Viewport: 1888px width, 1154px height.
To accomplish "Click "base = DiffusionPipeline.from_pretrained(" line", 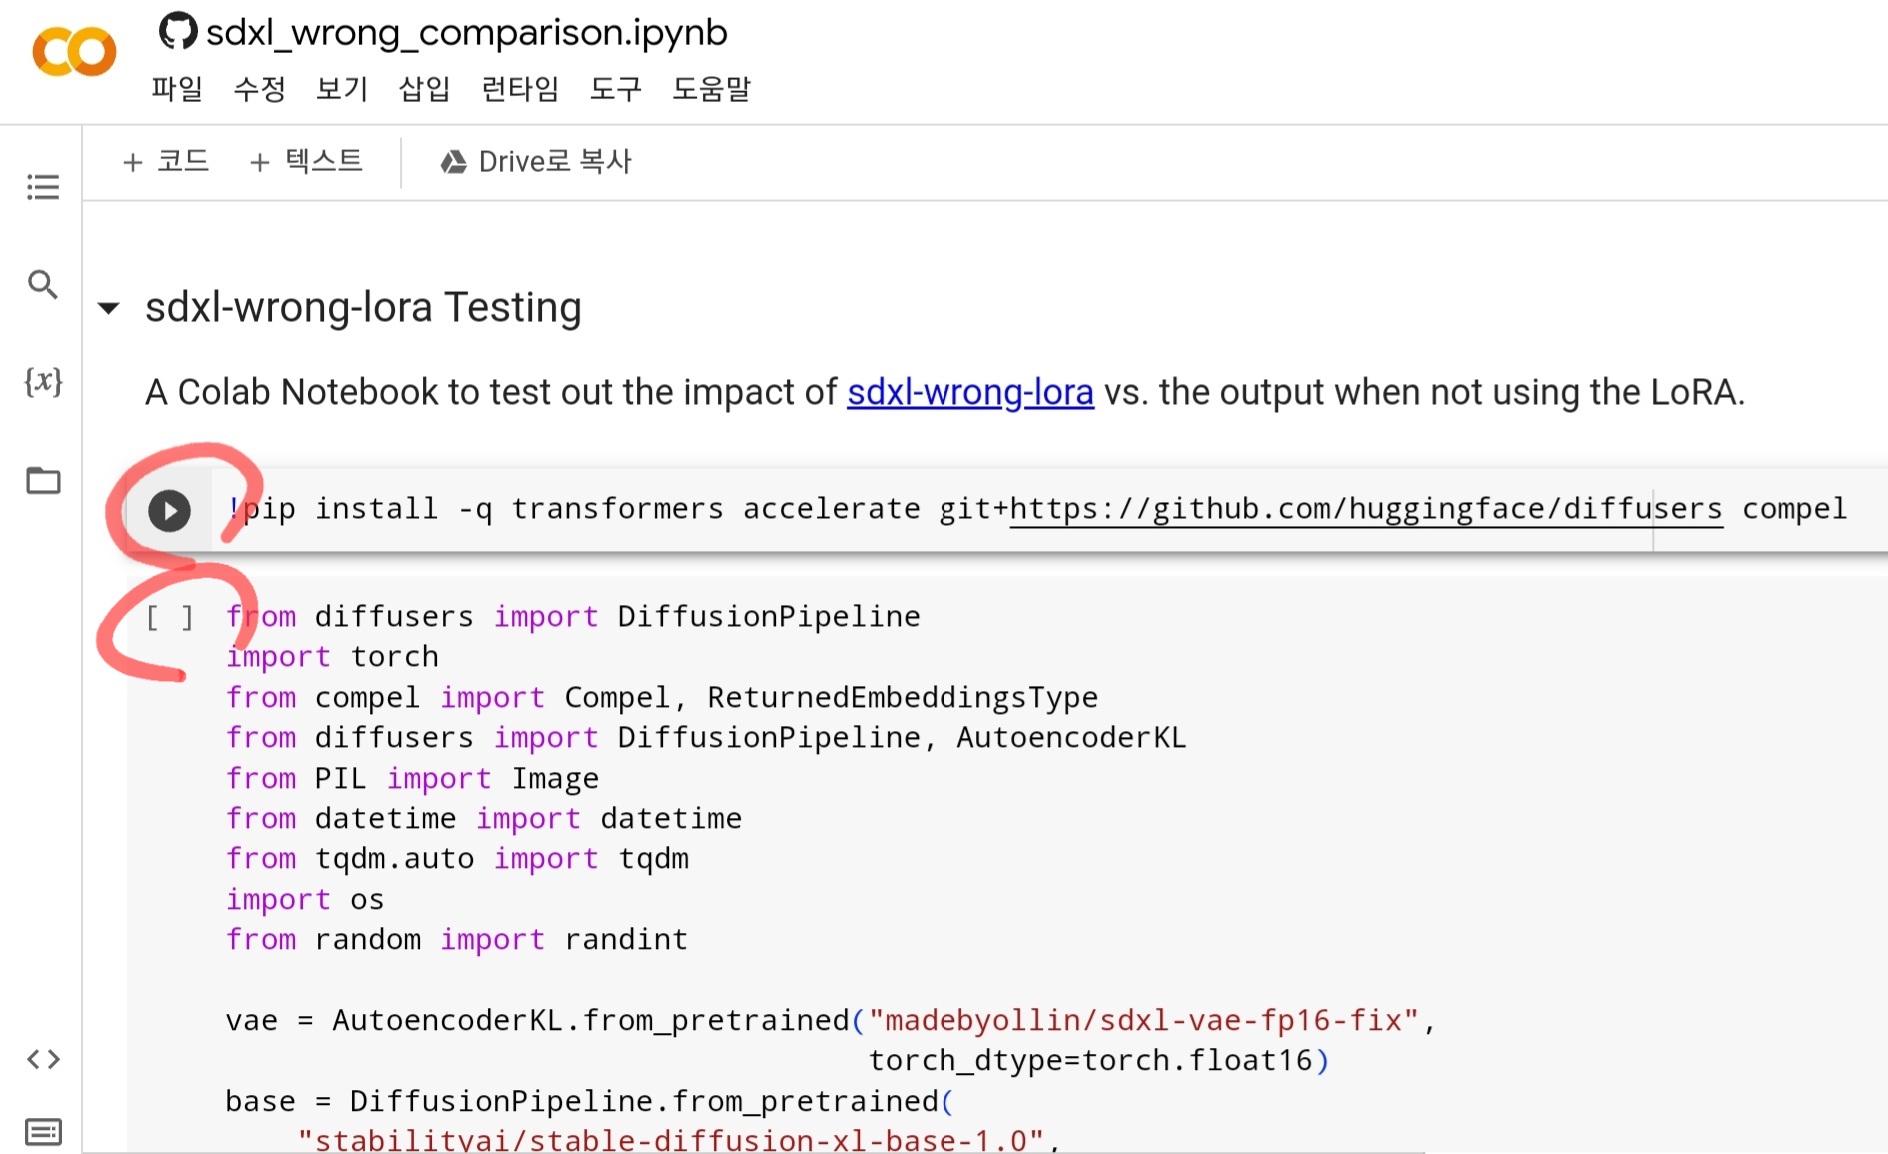I will click(x=590, y=1101).
